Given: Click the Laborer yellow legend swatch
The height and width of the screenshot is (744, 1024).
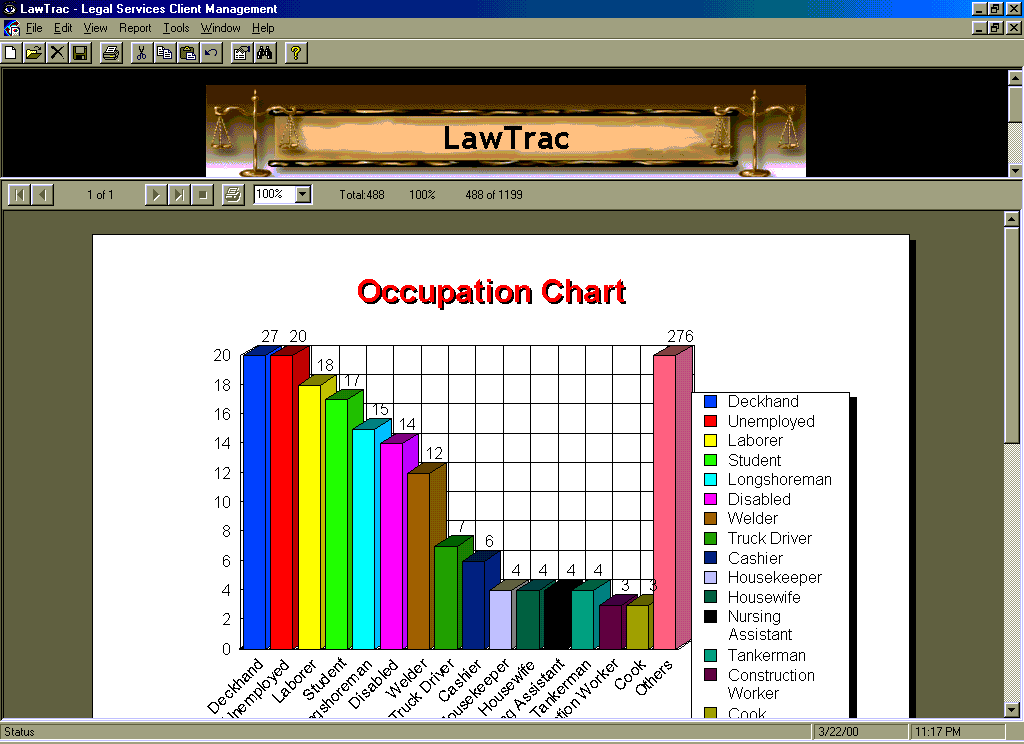Looking at the screenshot, I should tap(711, 441).
